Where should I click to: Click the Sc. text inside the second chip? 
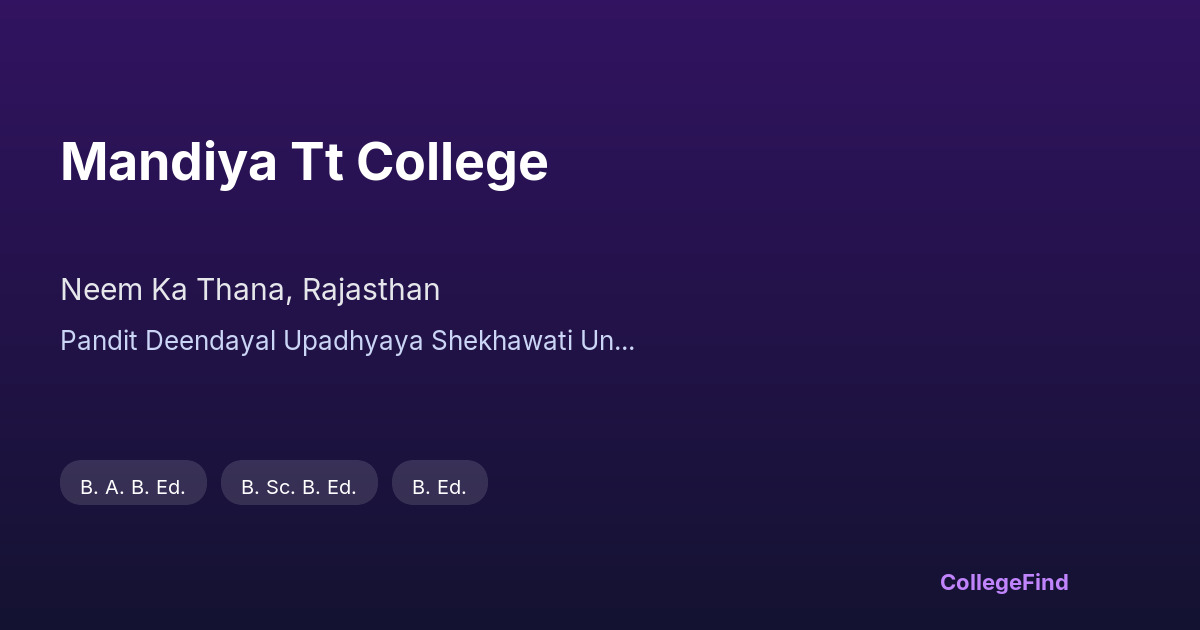tap(280, 487)
